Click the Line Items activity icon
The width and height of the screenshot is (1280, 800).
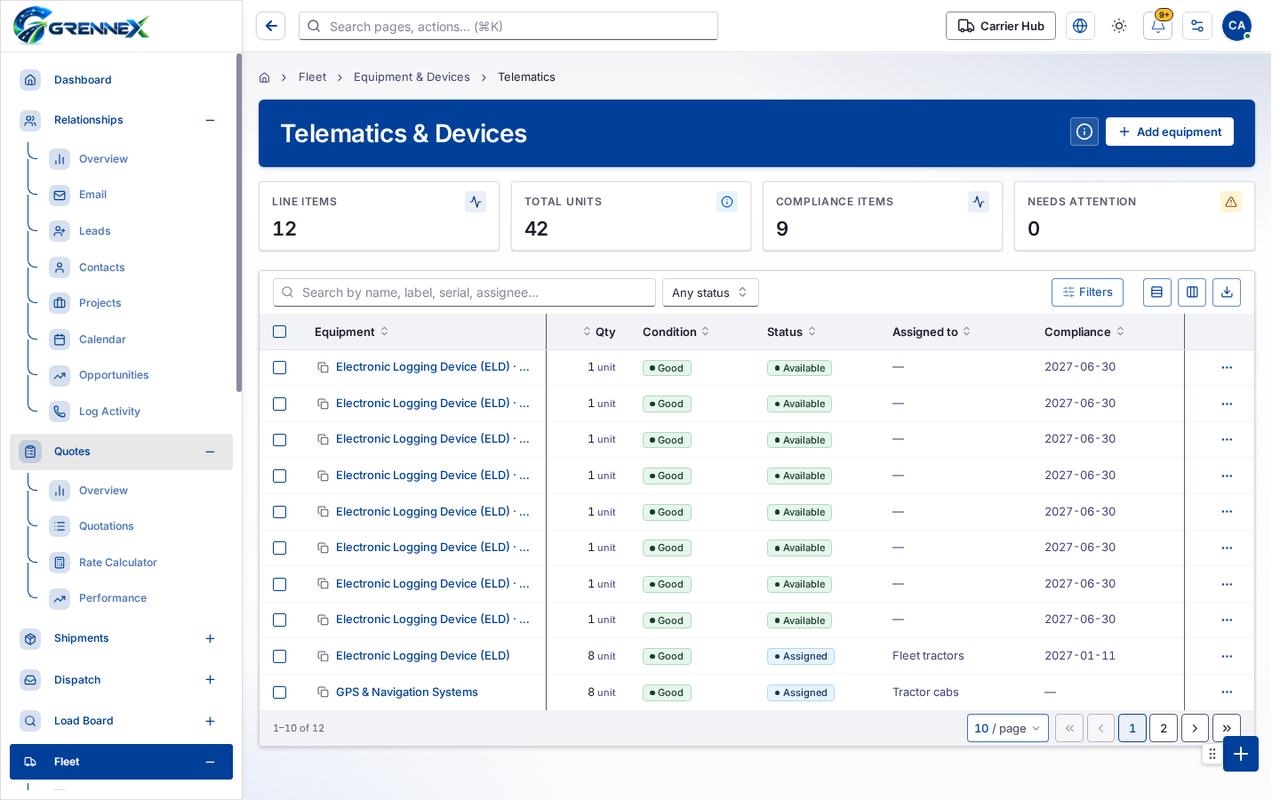(x=476, y=202)
